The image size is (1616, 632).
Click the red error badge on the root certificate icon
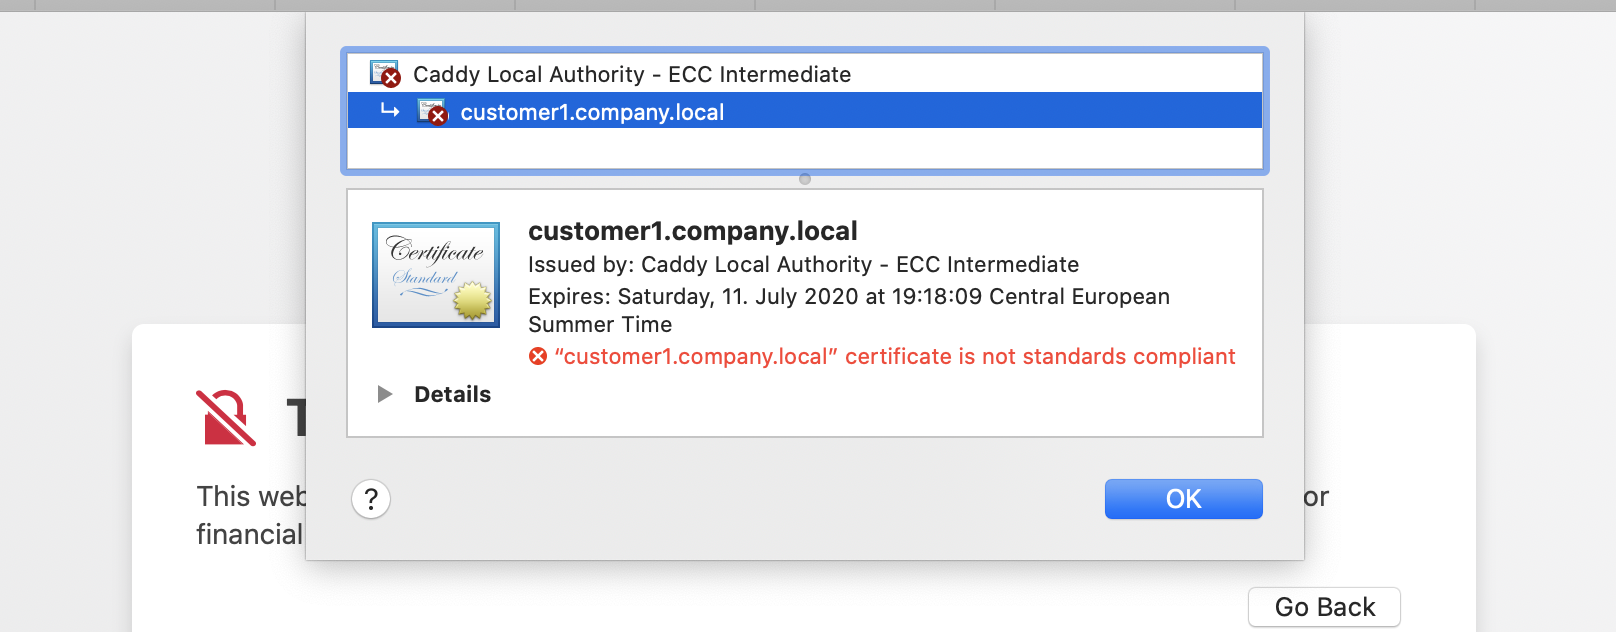coord(392,80)
